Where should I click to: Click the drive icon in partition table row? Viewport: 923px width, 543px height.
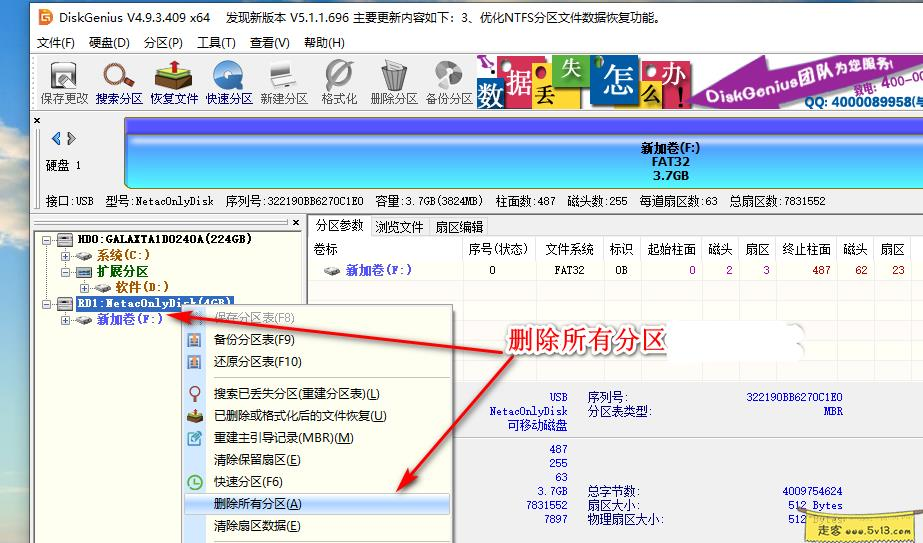[x=332, y=270]
